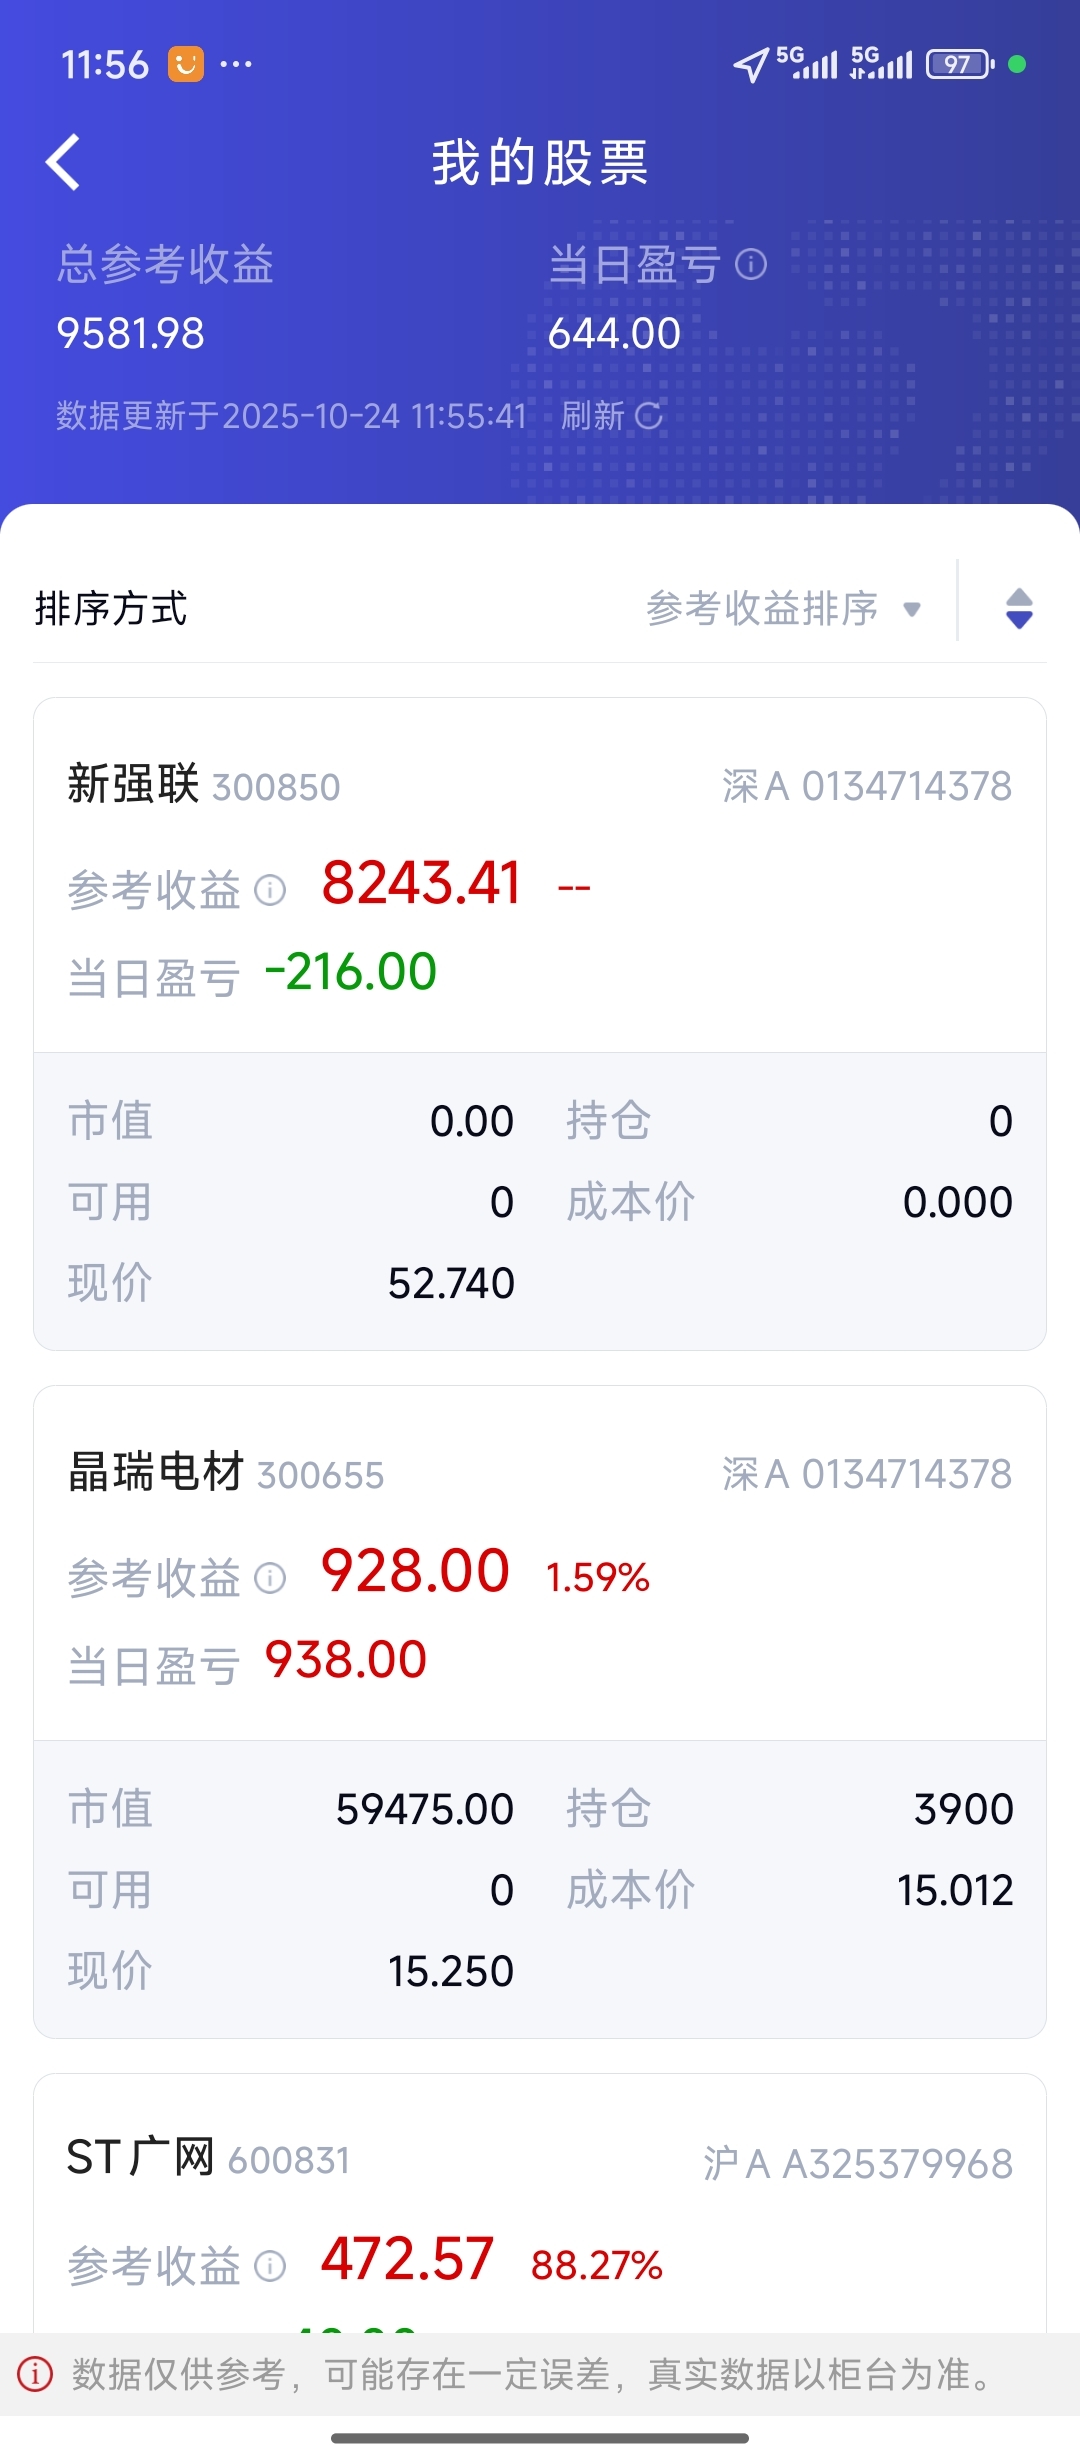Tap the 总参考收益 value 9581.98
The image size is (1080, 2460).
click(x=131, y=333)
